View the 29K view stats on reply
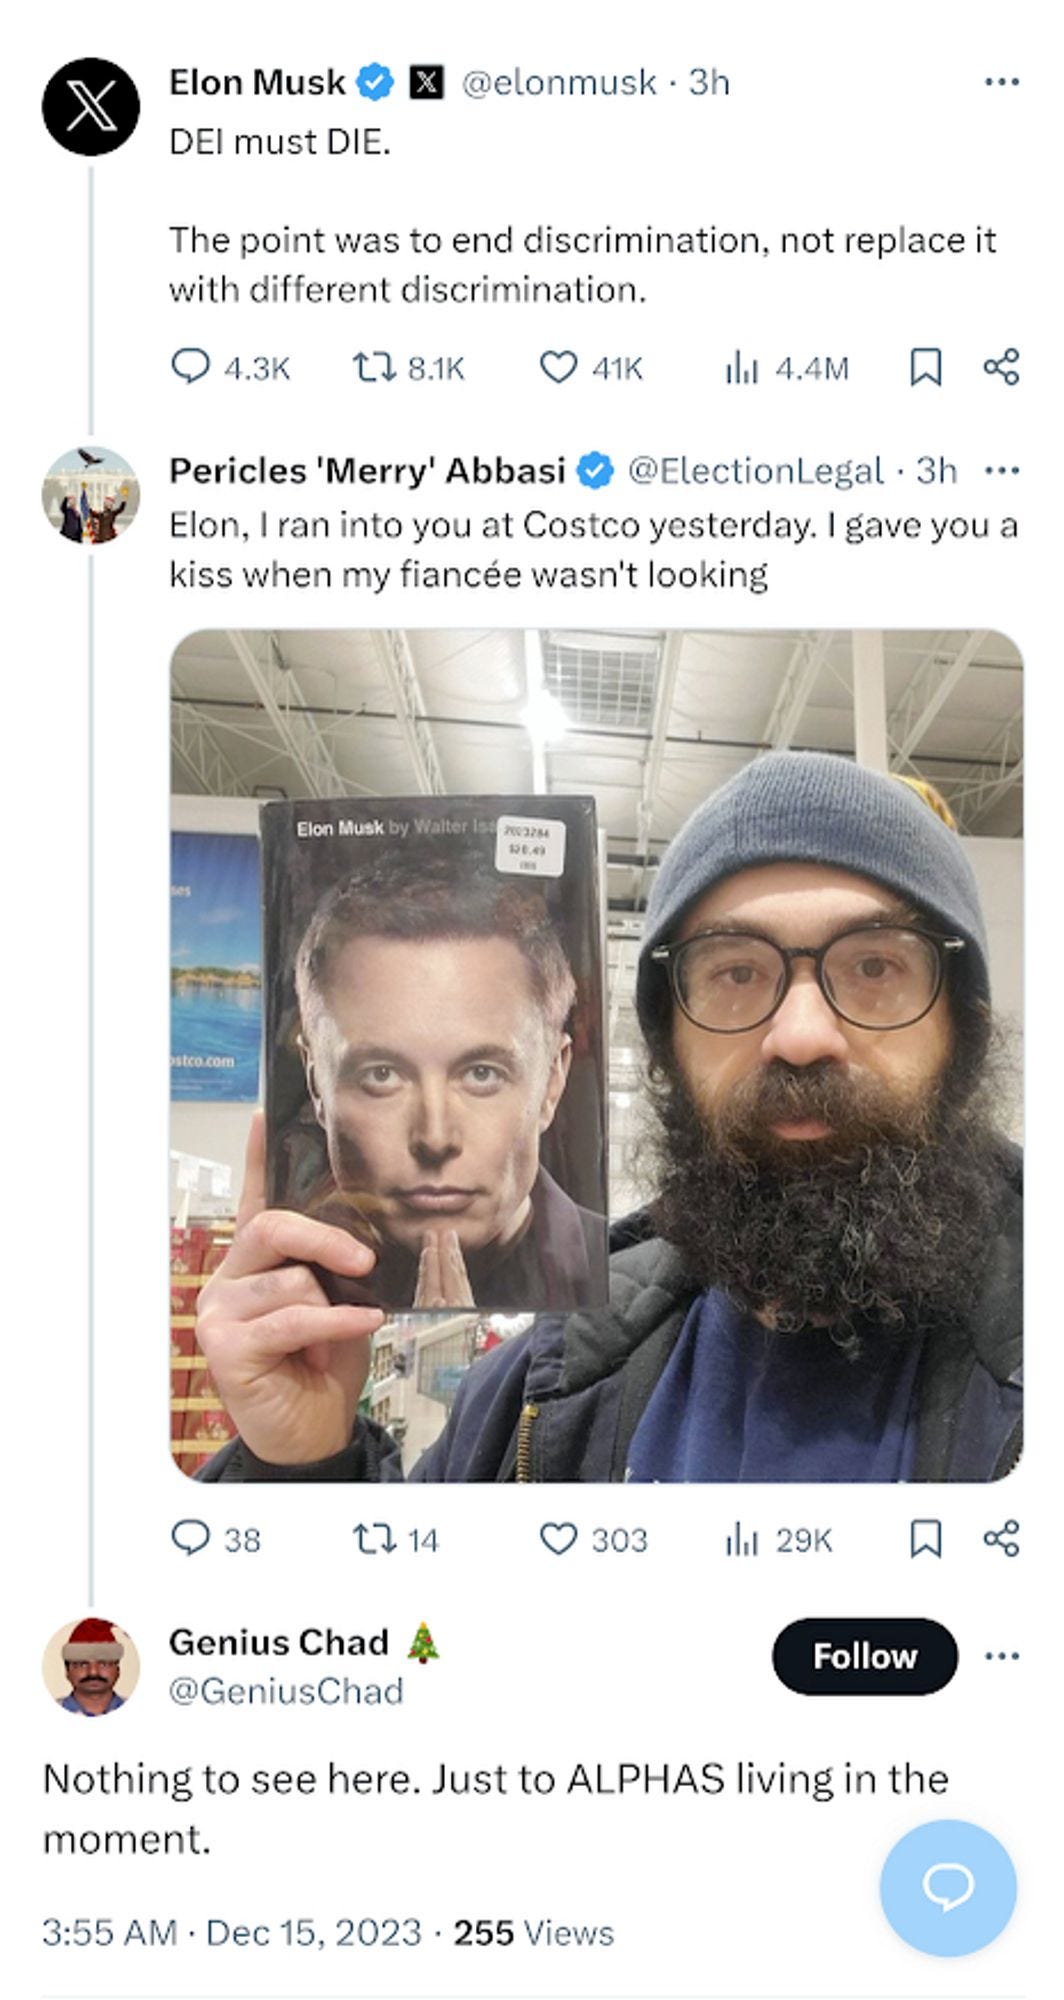 coord(779,1538)
